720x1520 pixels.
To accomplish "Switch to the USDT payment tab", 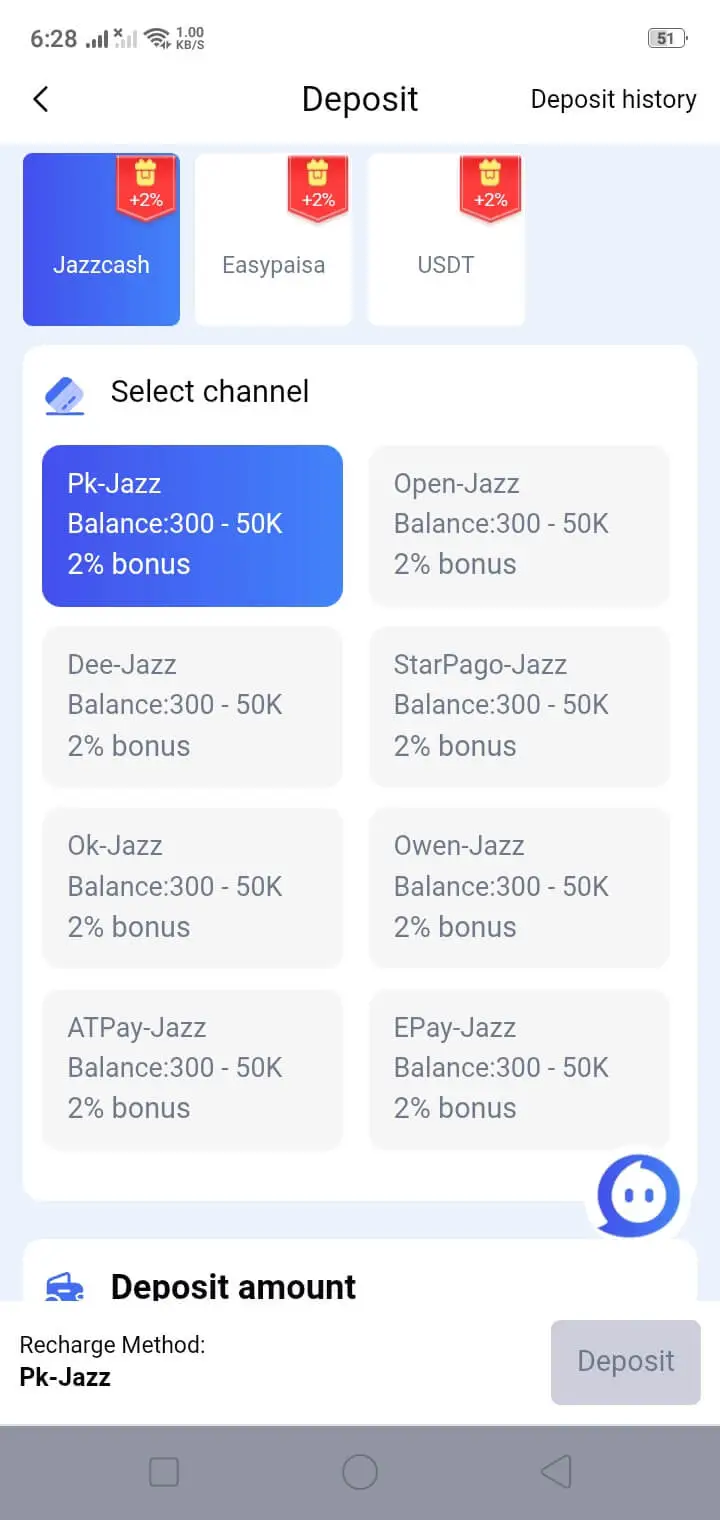I will tap(446, 266).
